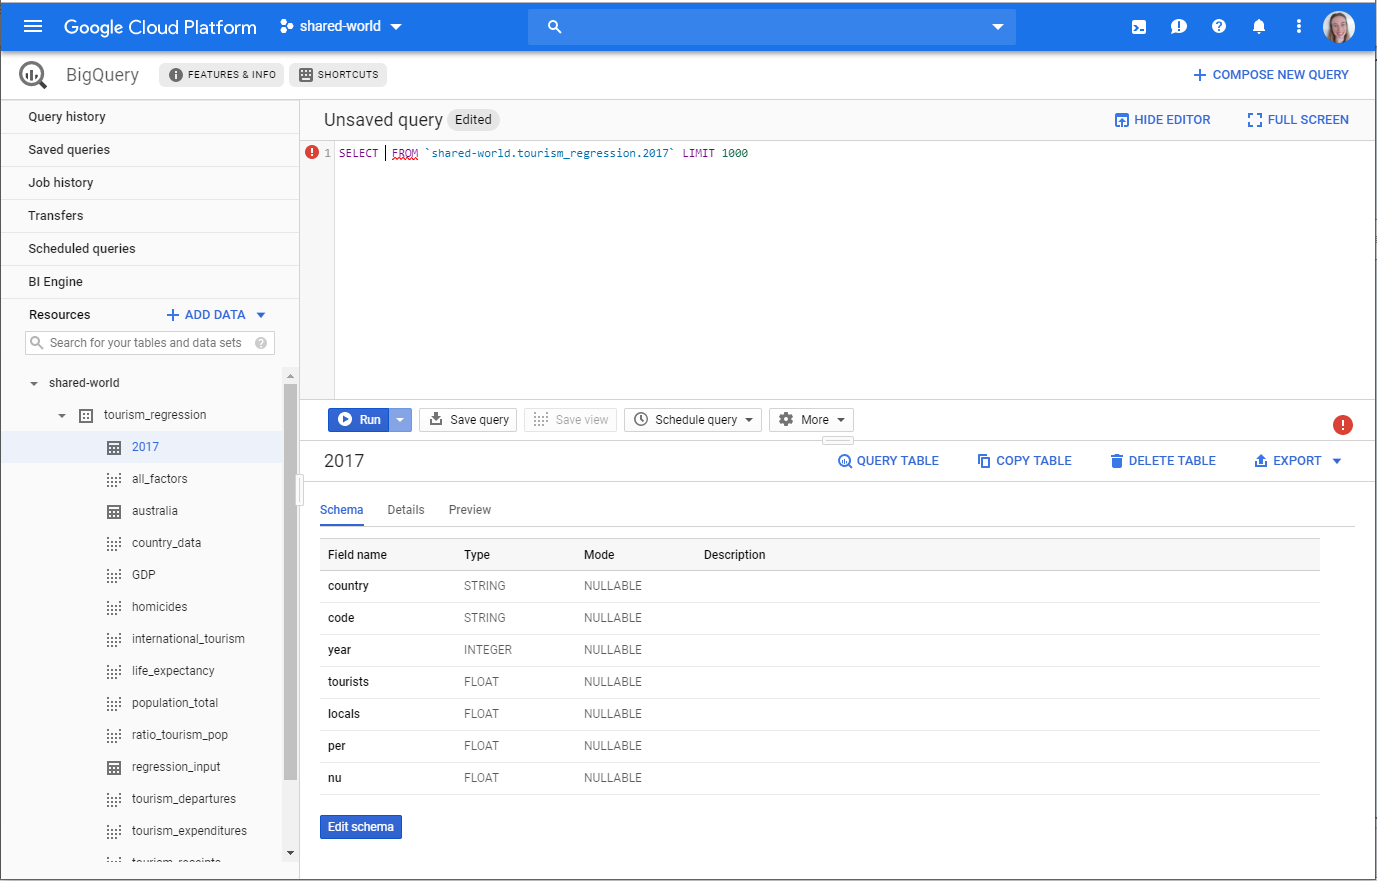Select the tourism_expenditures tree item
1377x881 pixels.
(189, 831)
